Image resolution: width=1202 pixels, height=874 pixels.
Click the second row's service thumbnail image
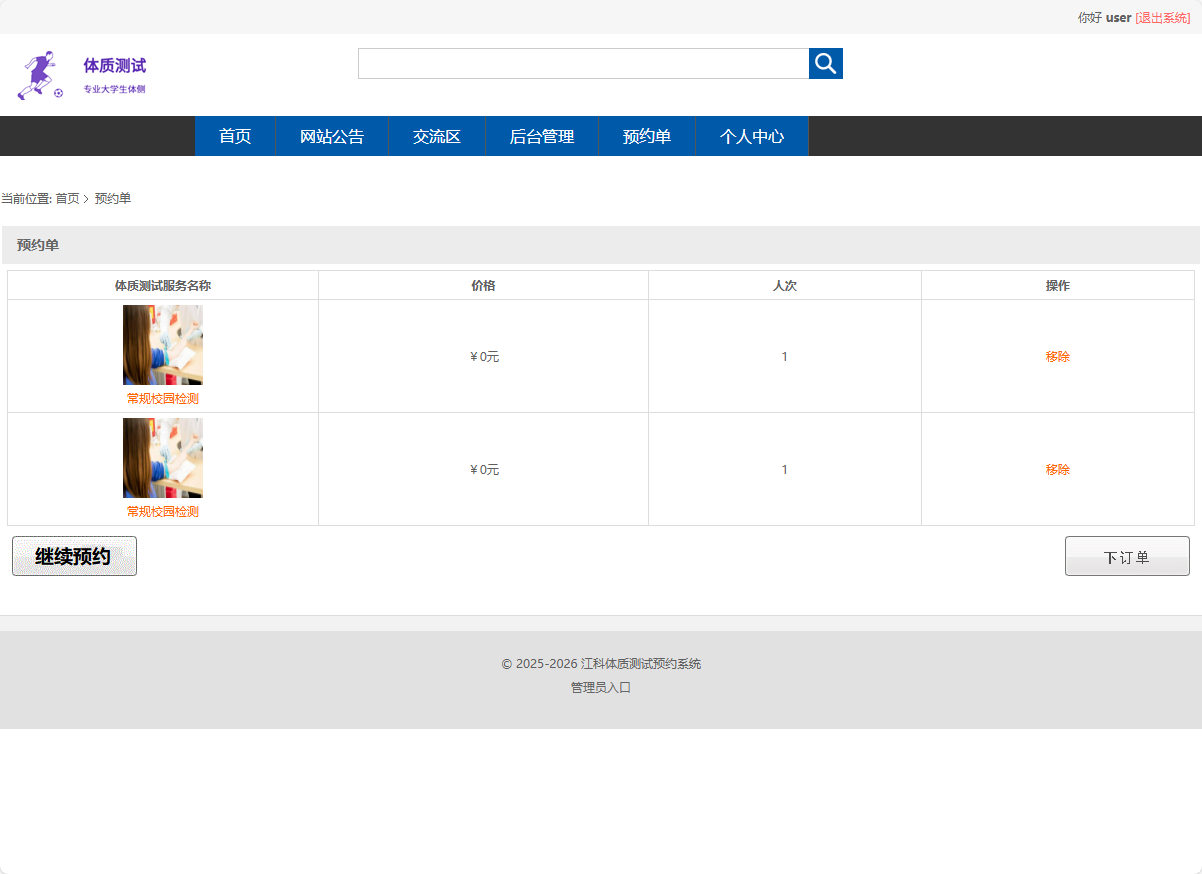163,458
